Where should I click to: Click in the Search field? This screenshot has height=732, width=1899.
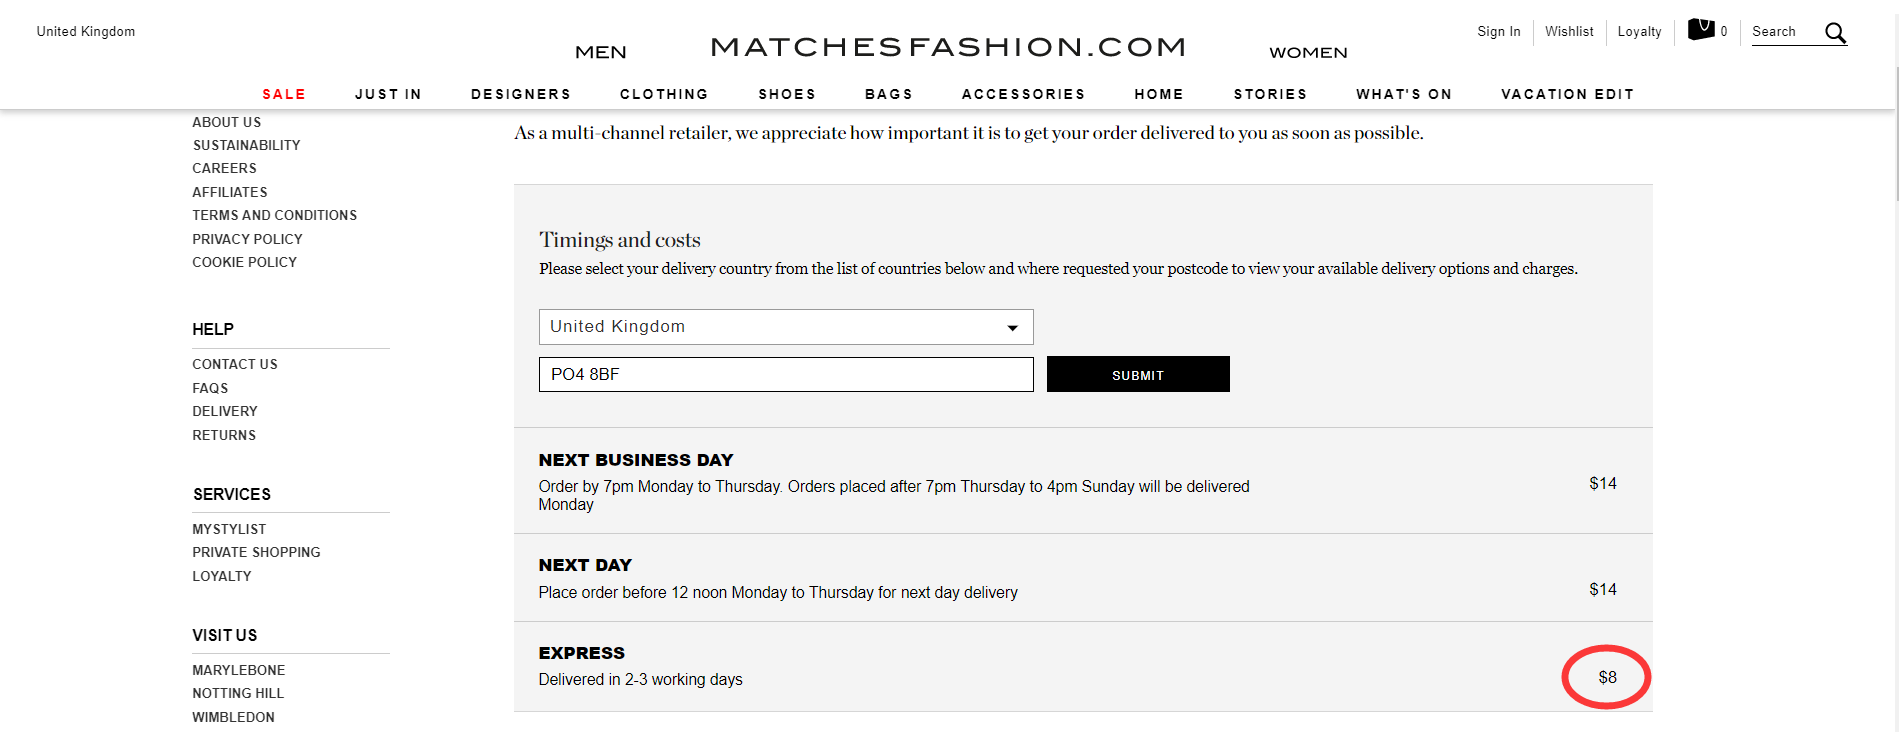pos(1785,32)
